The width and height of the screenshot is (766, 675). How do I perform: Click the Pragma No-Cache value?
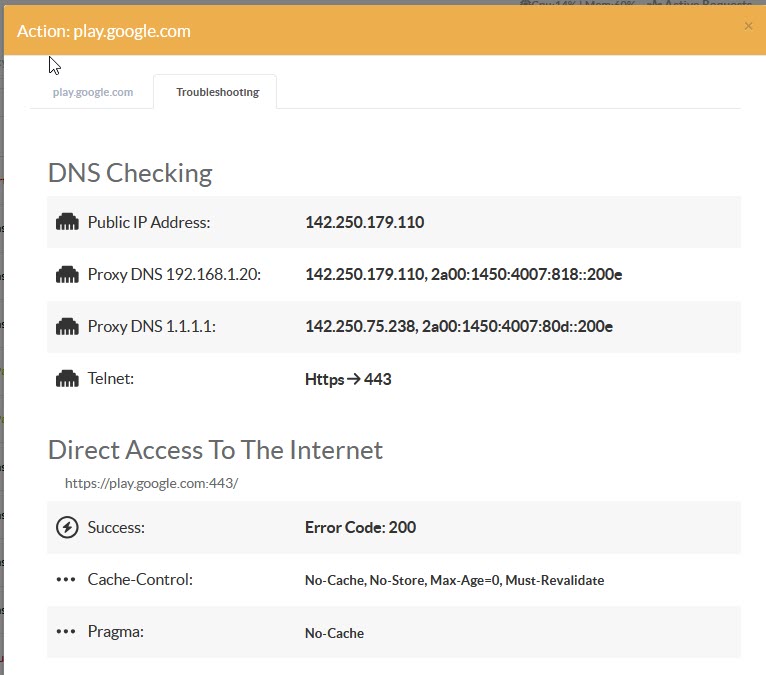[334, 633]
